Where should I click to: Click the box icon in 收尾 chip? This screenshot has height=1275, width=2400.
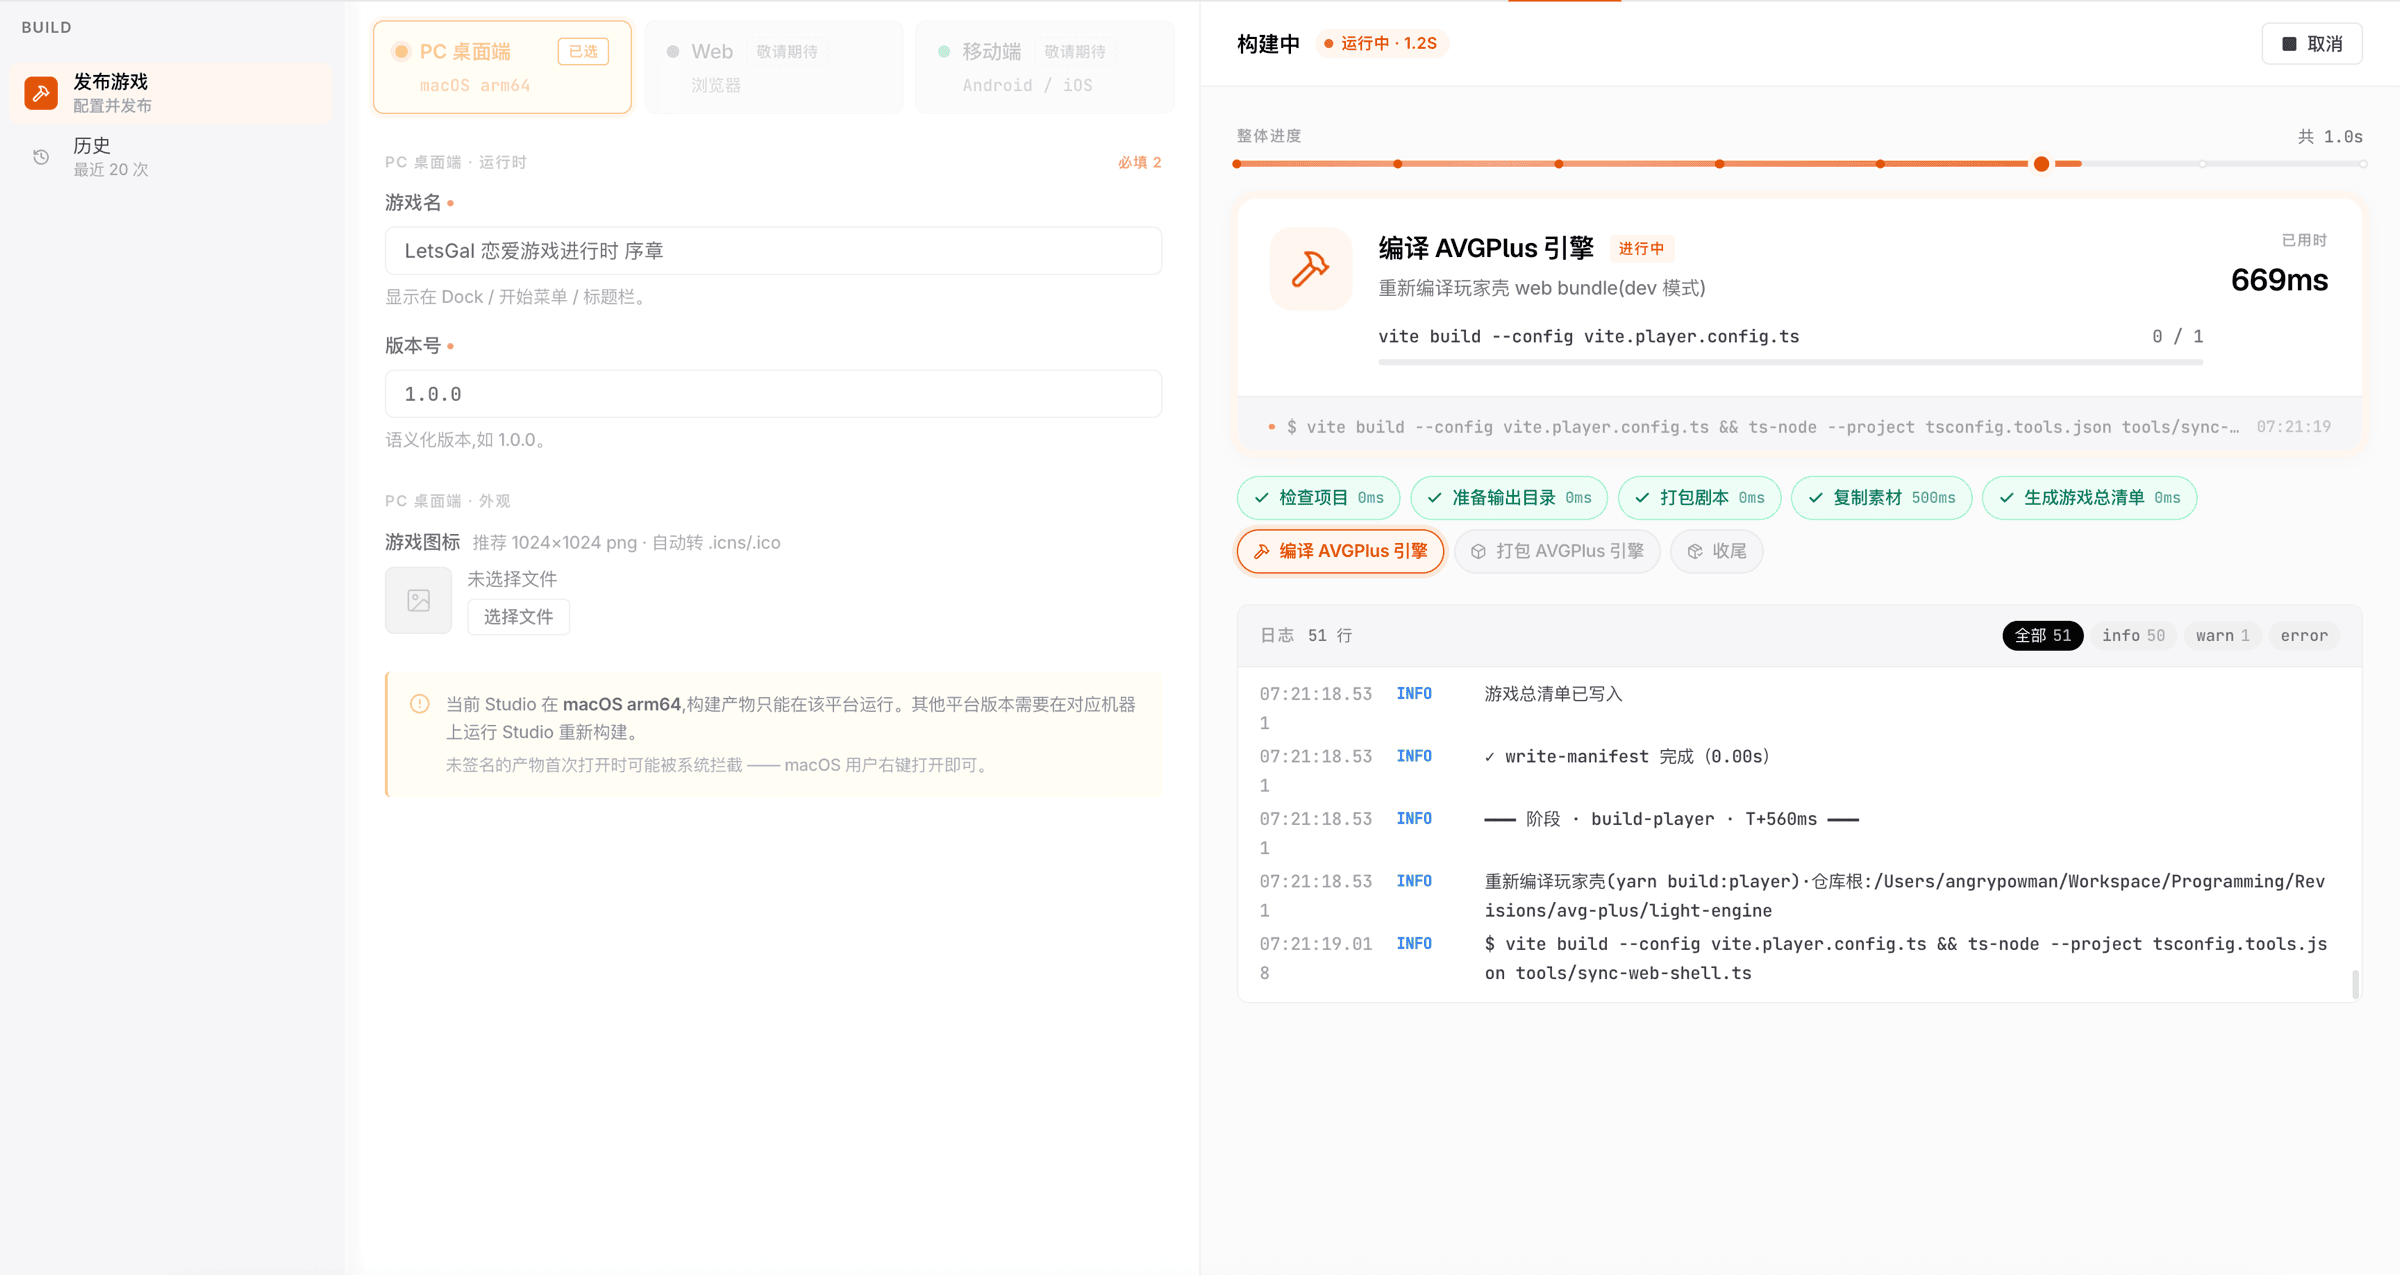[1695, 551]
